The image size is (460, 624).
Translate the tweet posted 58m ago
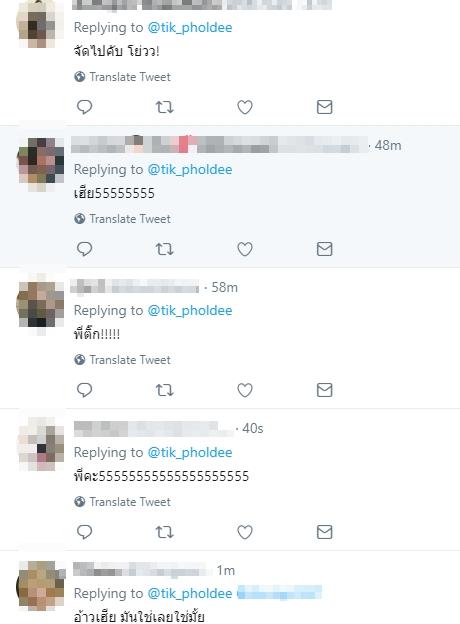pyautogui.click(x=123, y=360)
